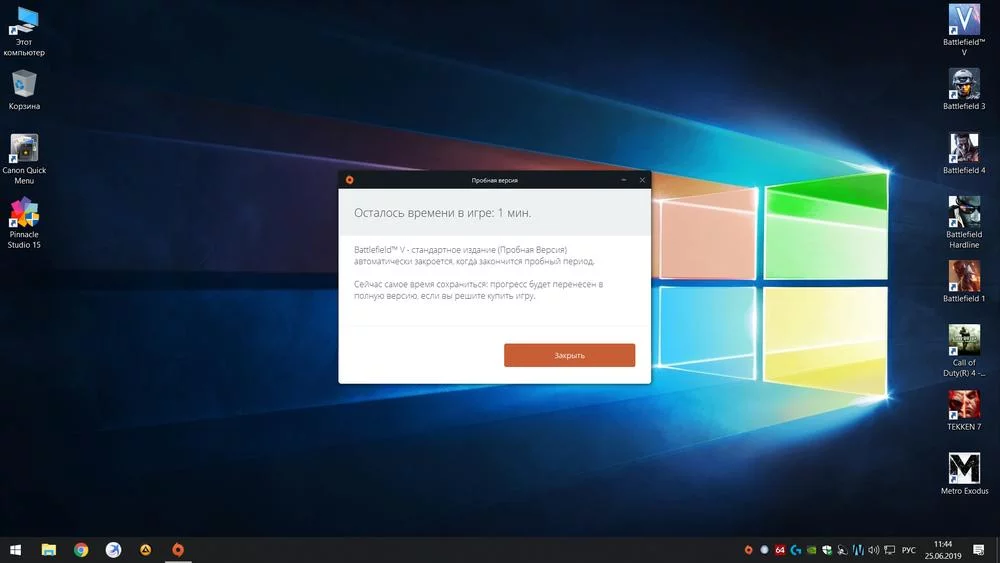
Task: Select Call of Duty 4 desktop shortcut
Action: point(964,351)
